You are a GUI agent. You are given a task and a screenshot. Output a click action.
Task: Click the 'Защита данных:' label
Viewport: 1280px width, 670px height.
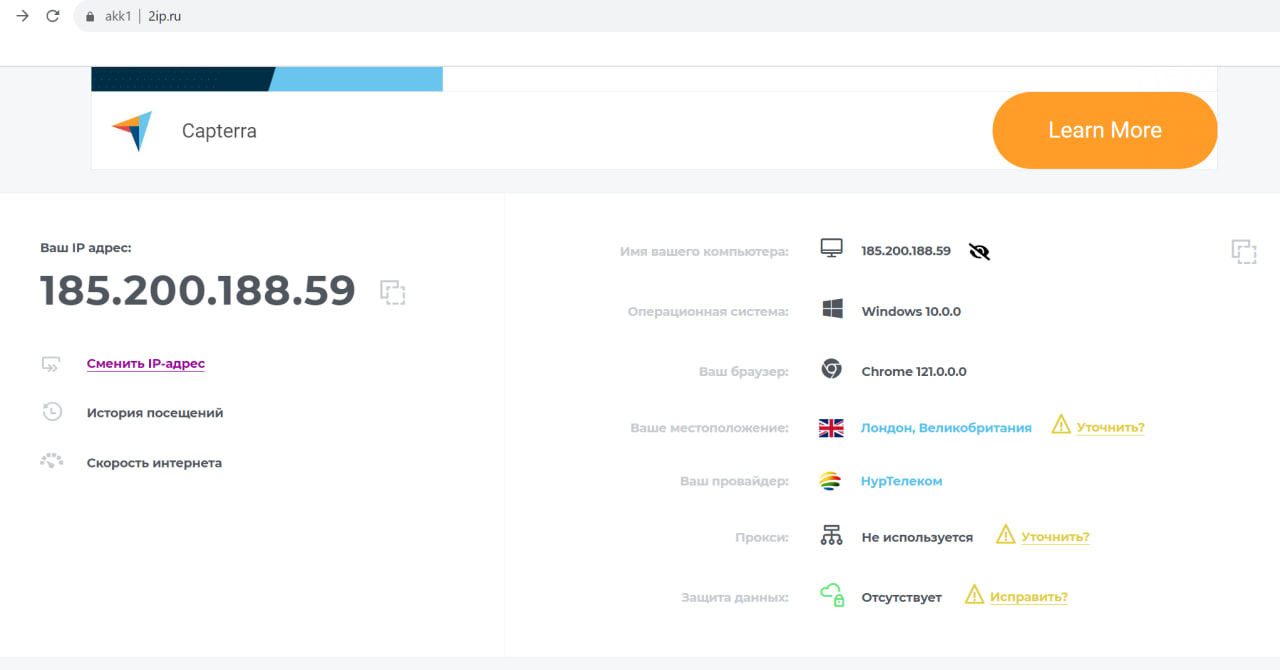[x=735, y=597]
